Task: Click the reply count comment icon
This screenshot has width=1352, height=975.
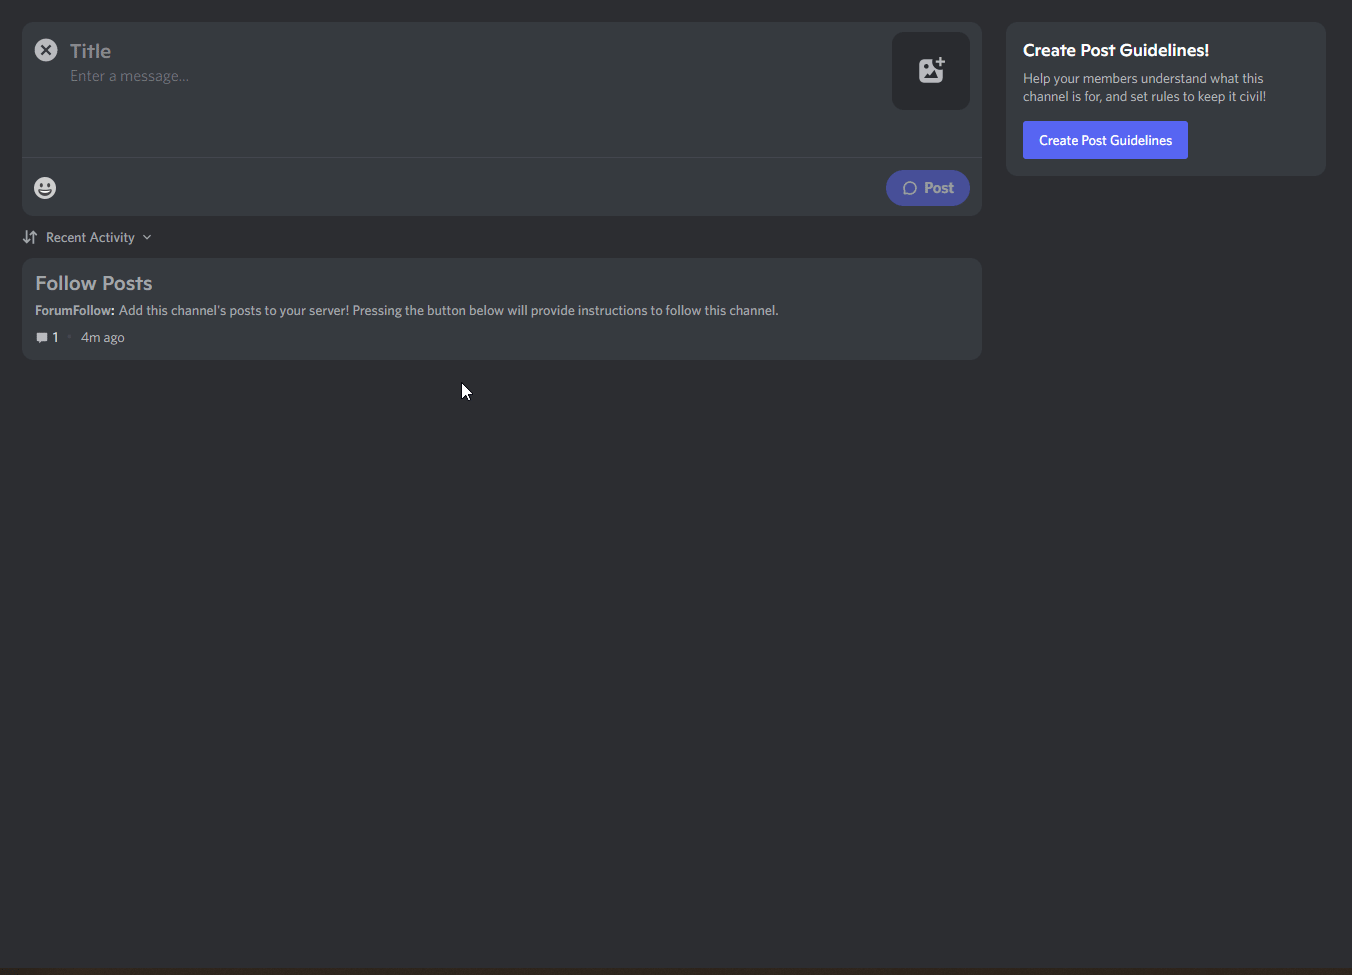Action: coord(42,338)
